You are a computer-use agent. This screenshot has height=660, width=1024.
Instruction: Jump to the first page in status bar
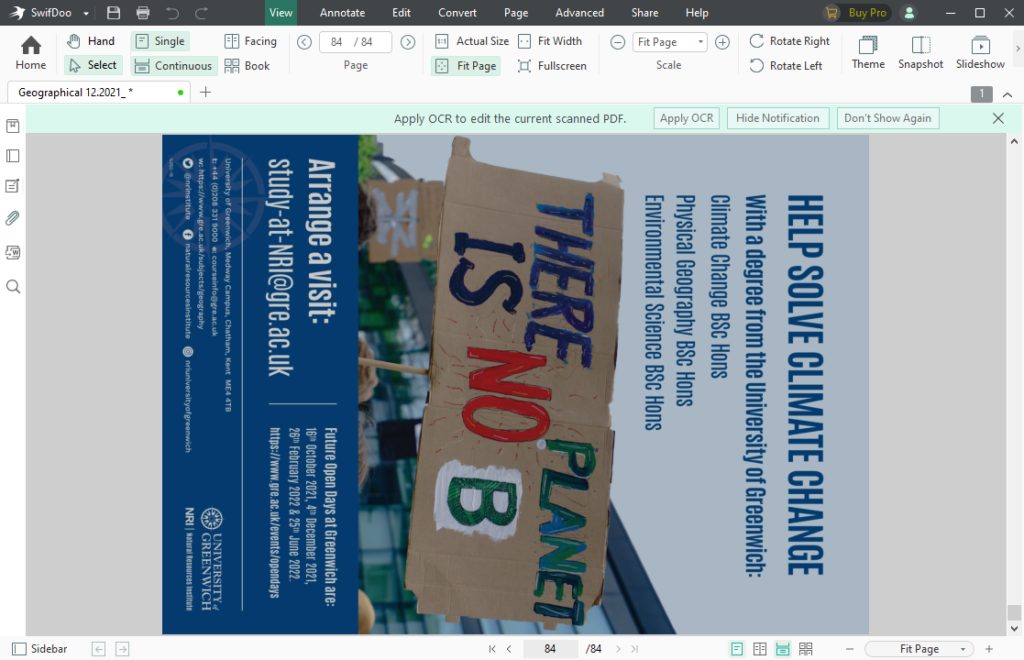(x=492, y=649)
